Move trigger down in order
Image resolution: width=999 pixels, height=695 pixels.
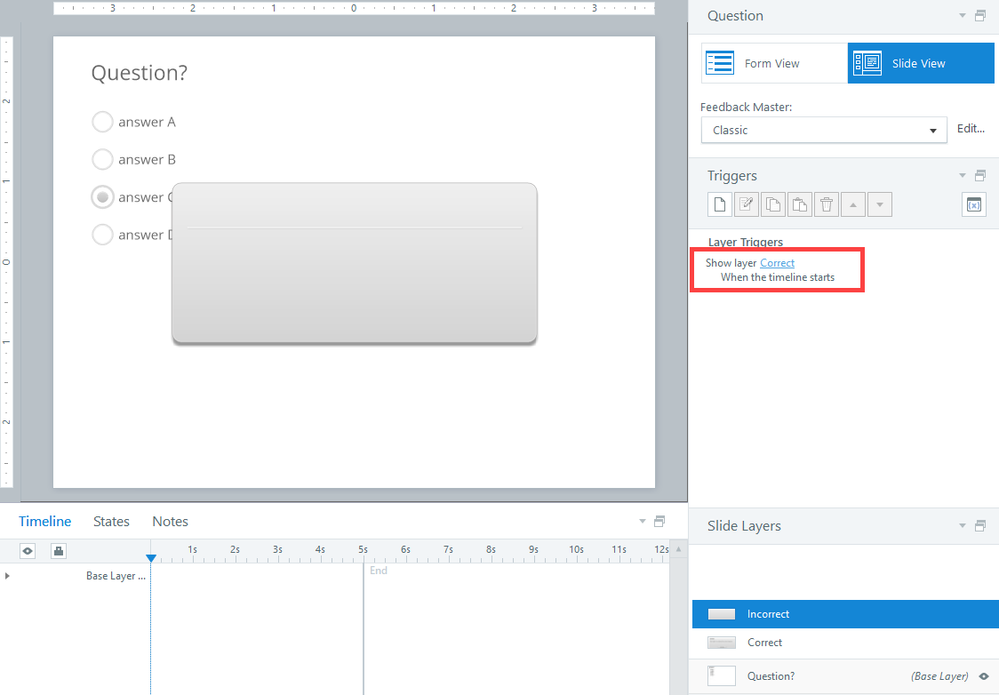point(880,204)
